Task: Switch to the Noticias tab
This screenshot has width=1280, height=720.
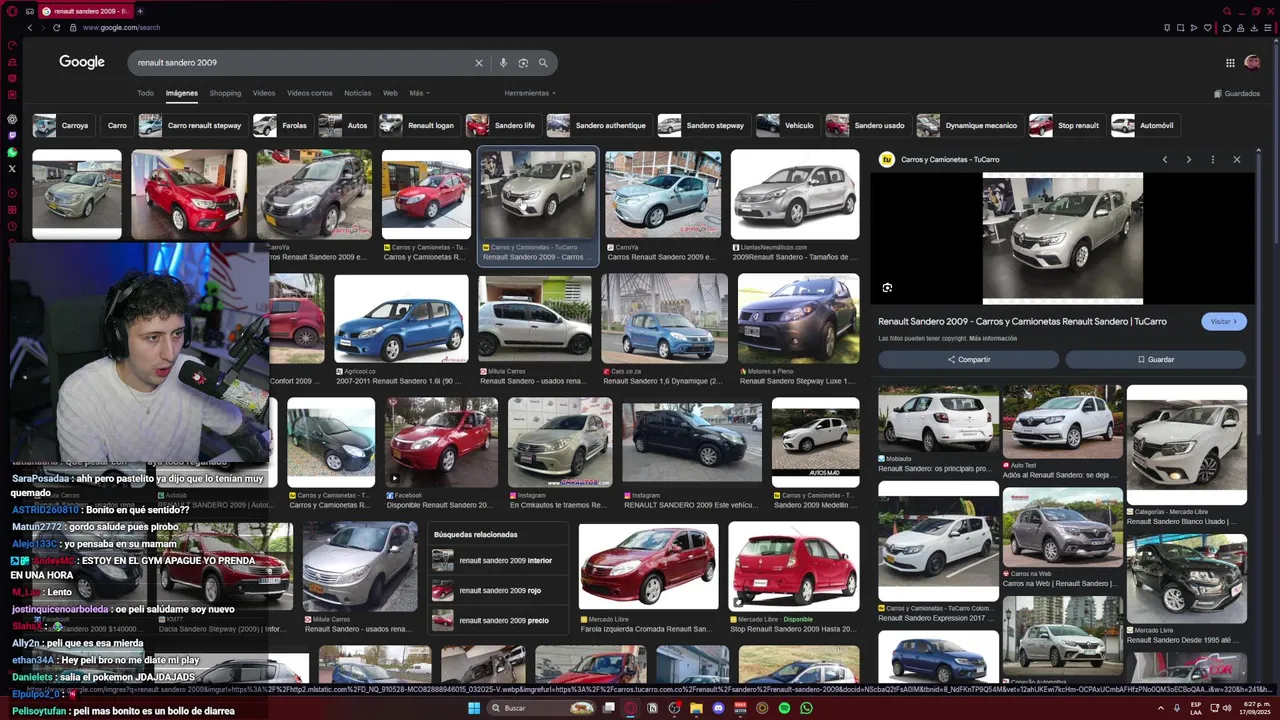Action: point(357,93)
